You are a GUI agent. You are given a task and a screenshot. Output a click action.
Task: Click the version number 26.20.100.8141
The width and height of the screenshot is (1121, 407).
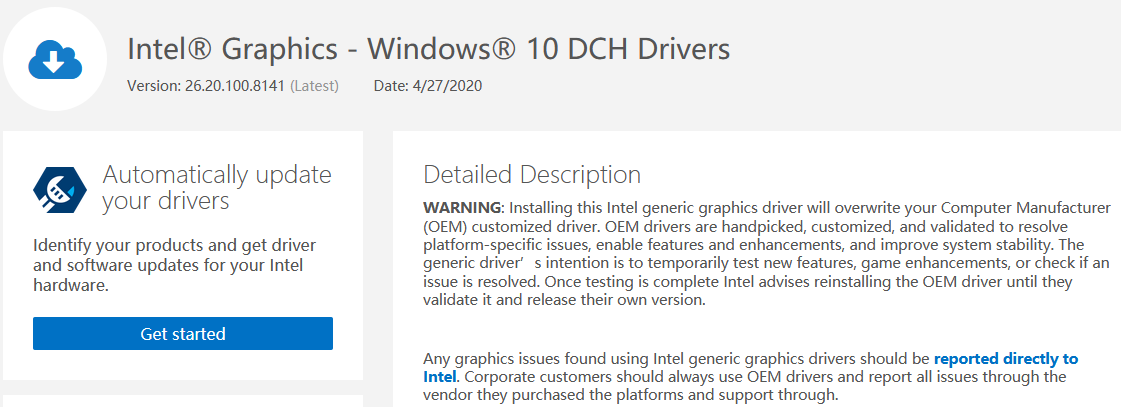pyautogui.click(x=235, y=86)
